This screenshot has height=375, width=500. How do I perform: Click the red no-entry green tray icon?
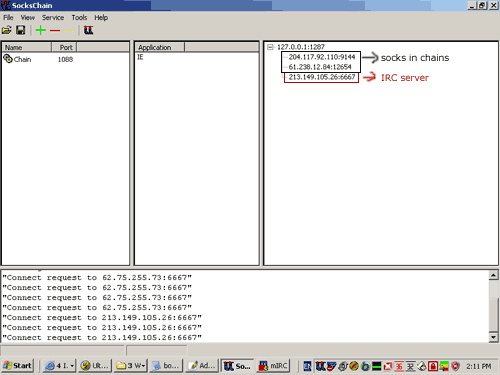(354, 366)
